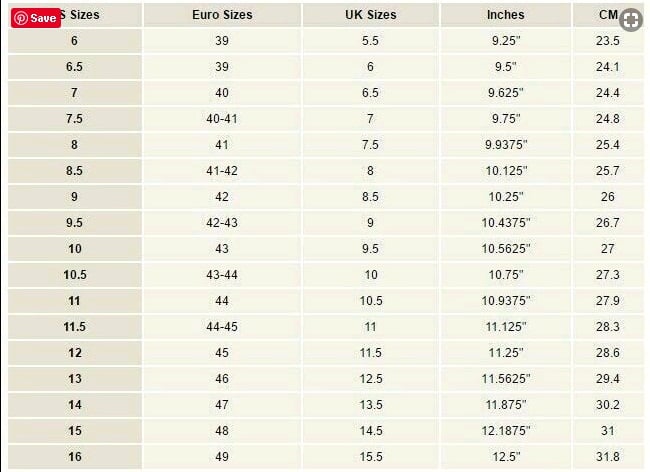
Task: Click the 9.9375" inches cell
Action: point(505,144)
